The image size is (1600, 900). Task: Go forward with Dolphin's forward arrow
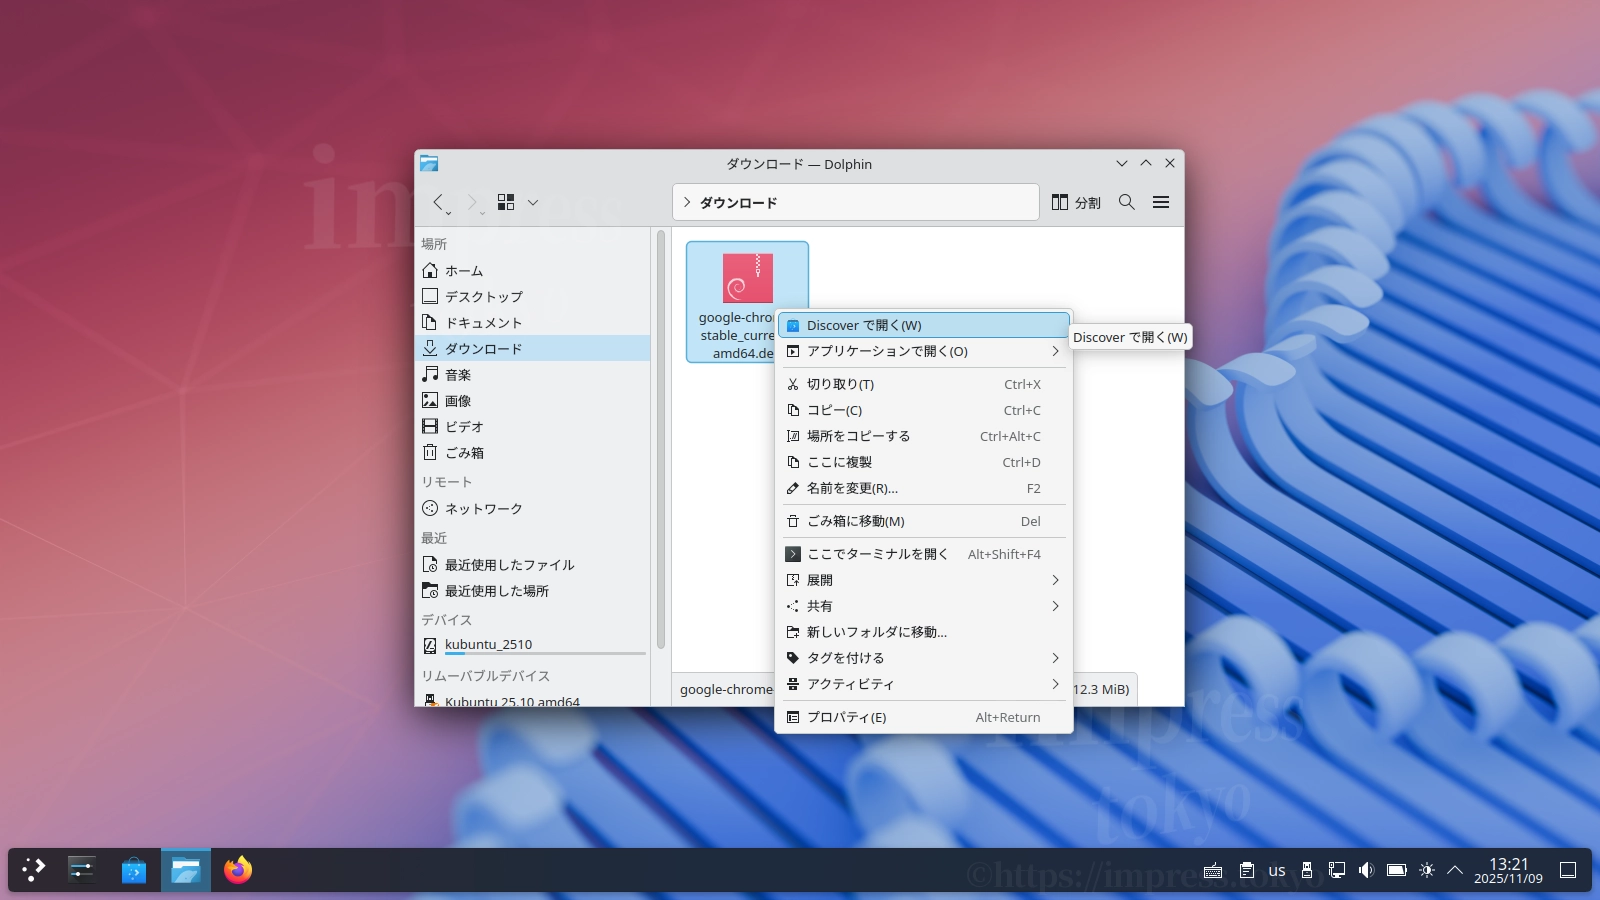tap(473, 202)
